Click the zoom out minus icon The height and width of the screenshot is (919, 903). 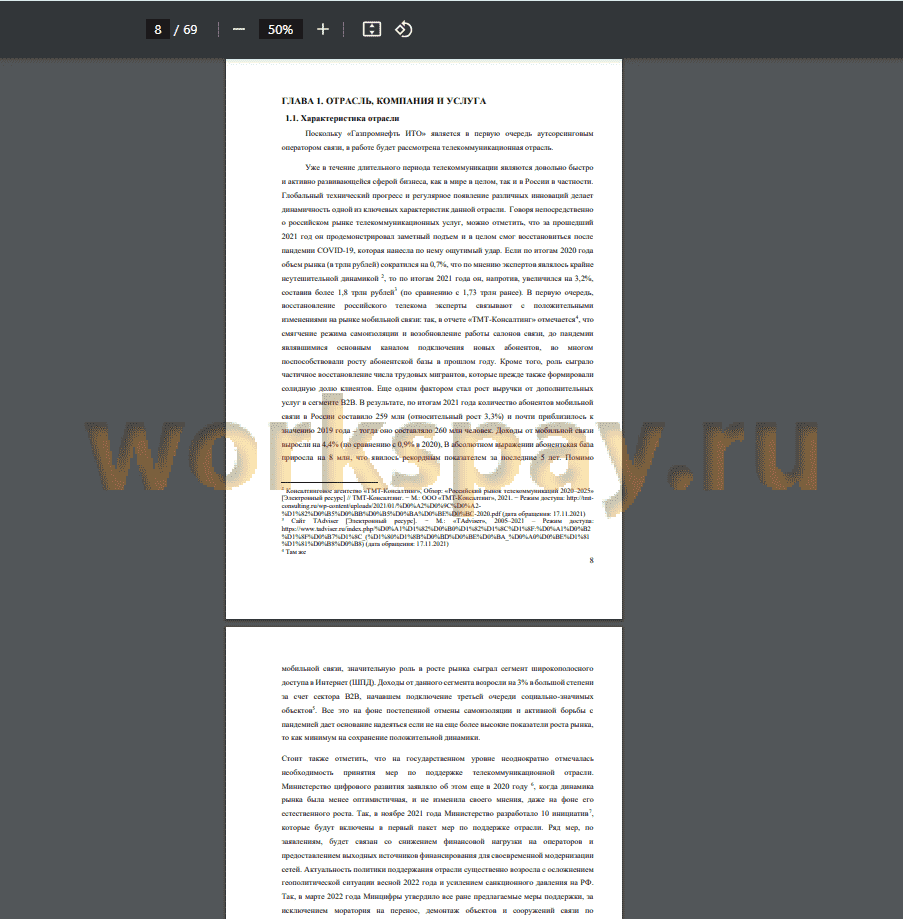238,29
